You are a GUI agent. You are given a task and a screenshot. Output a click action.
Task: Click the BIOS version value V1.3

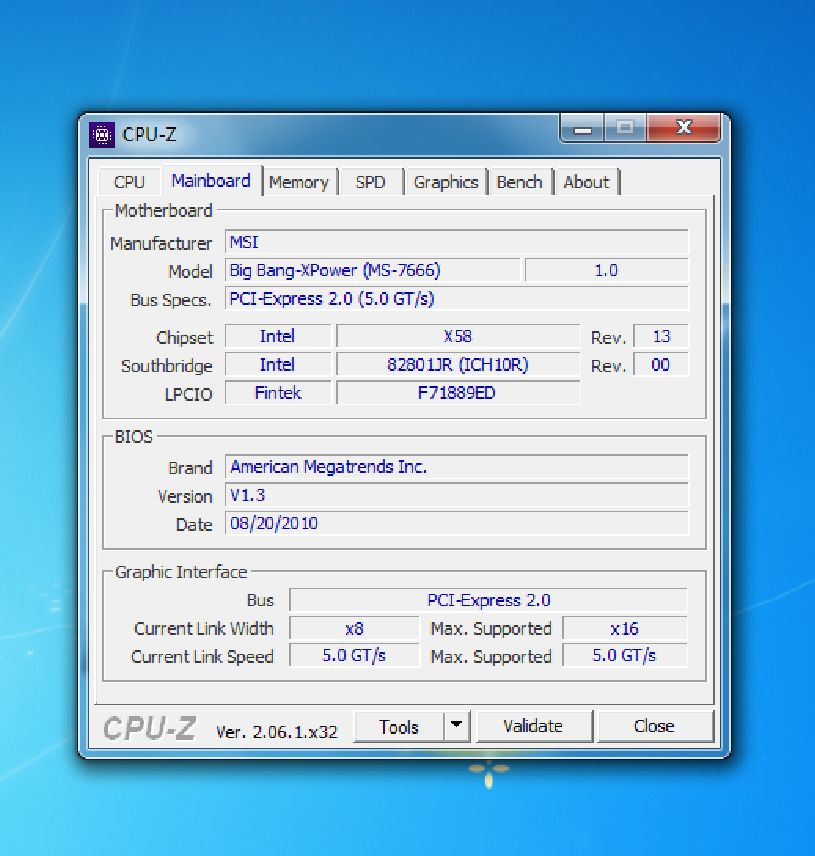click(x=457, y=495)
